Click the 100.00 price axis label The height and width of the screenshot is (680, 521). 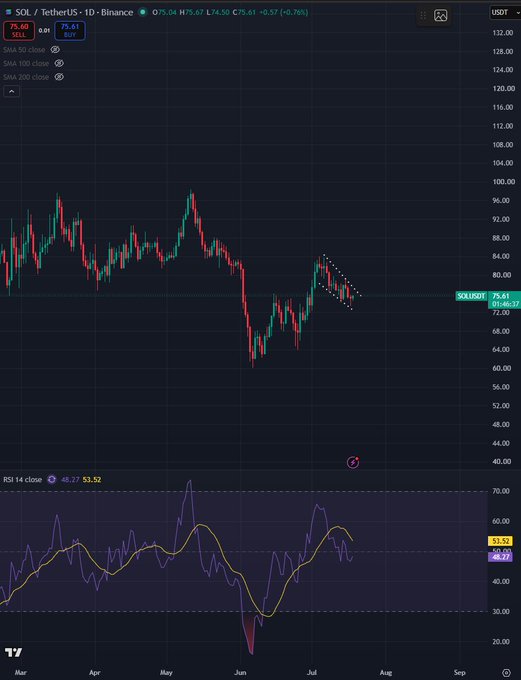[503, 182]
